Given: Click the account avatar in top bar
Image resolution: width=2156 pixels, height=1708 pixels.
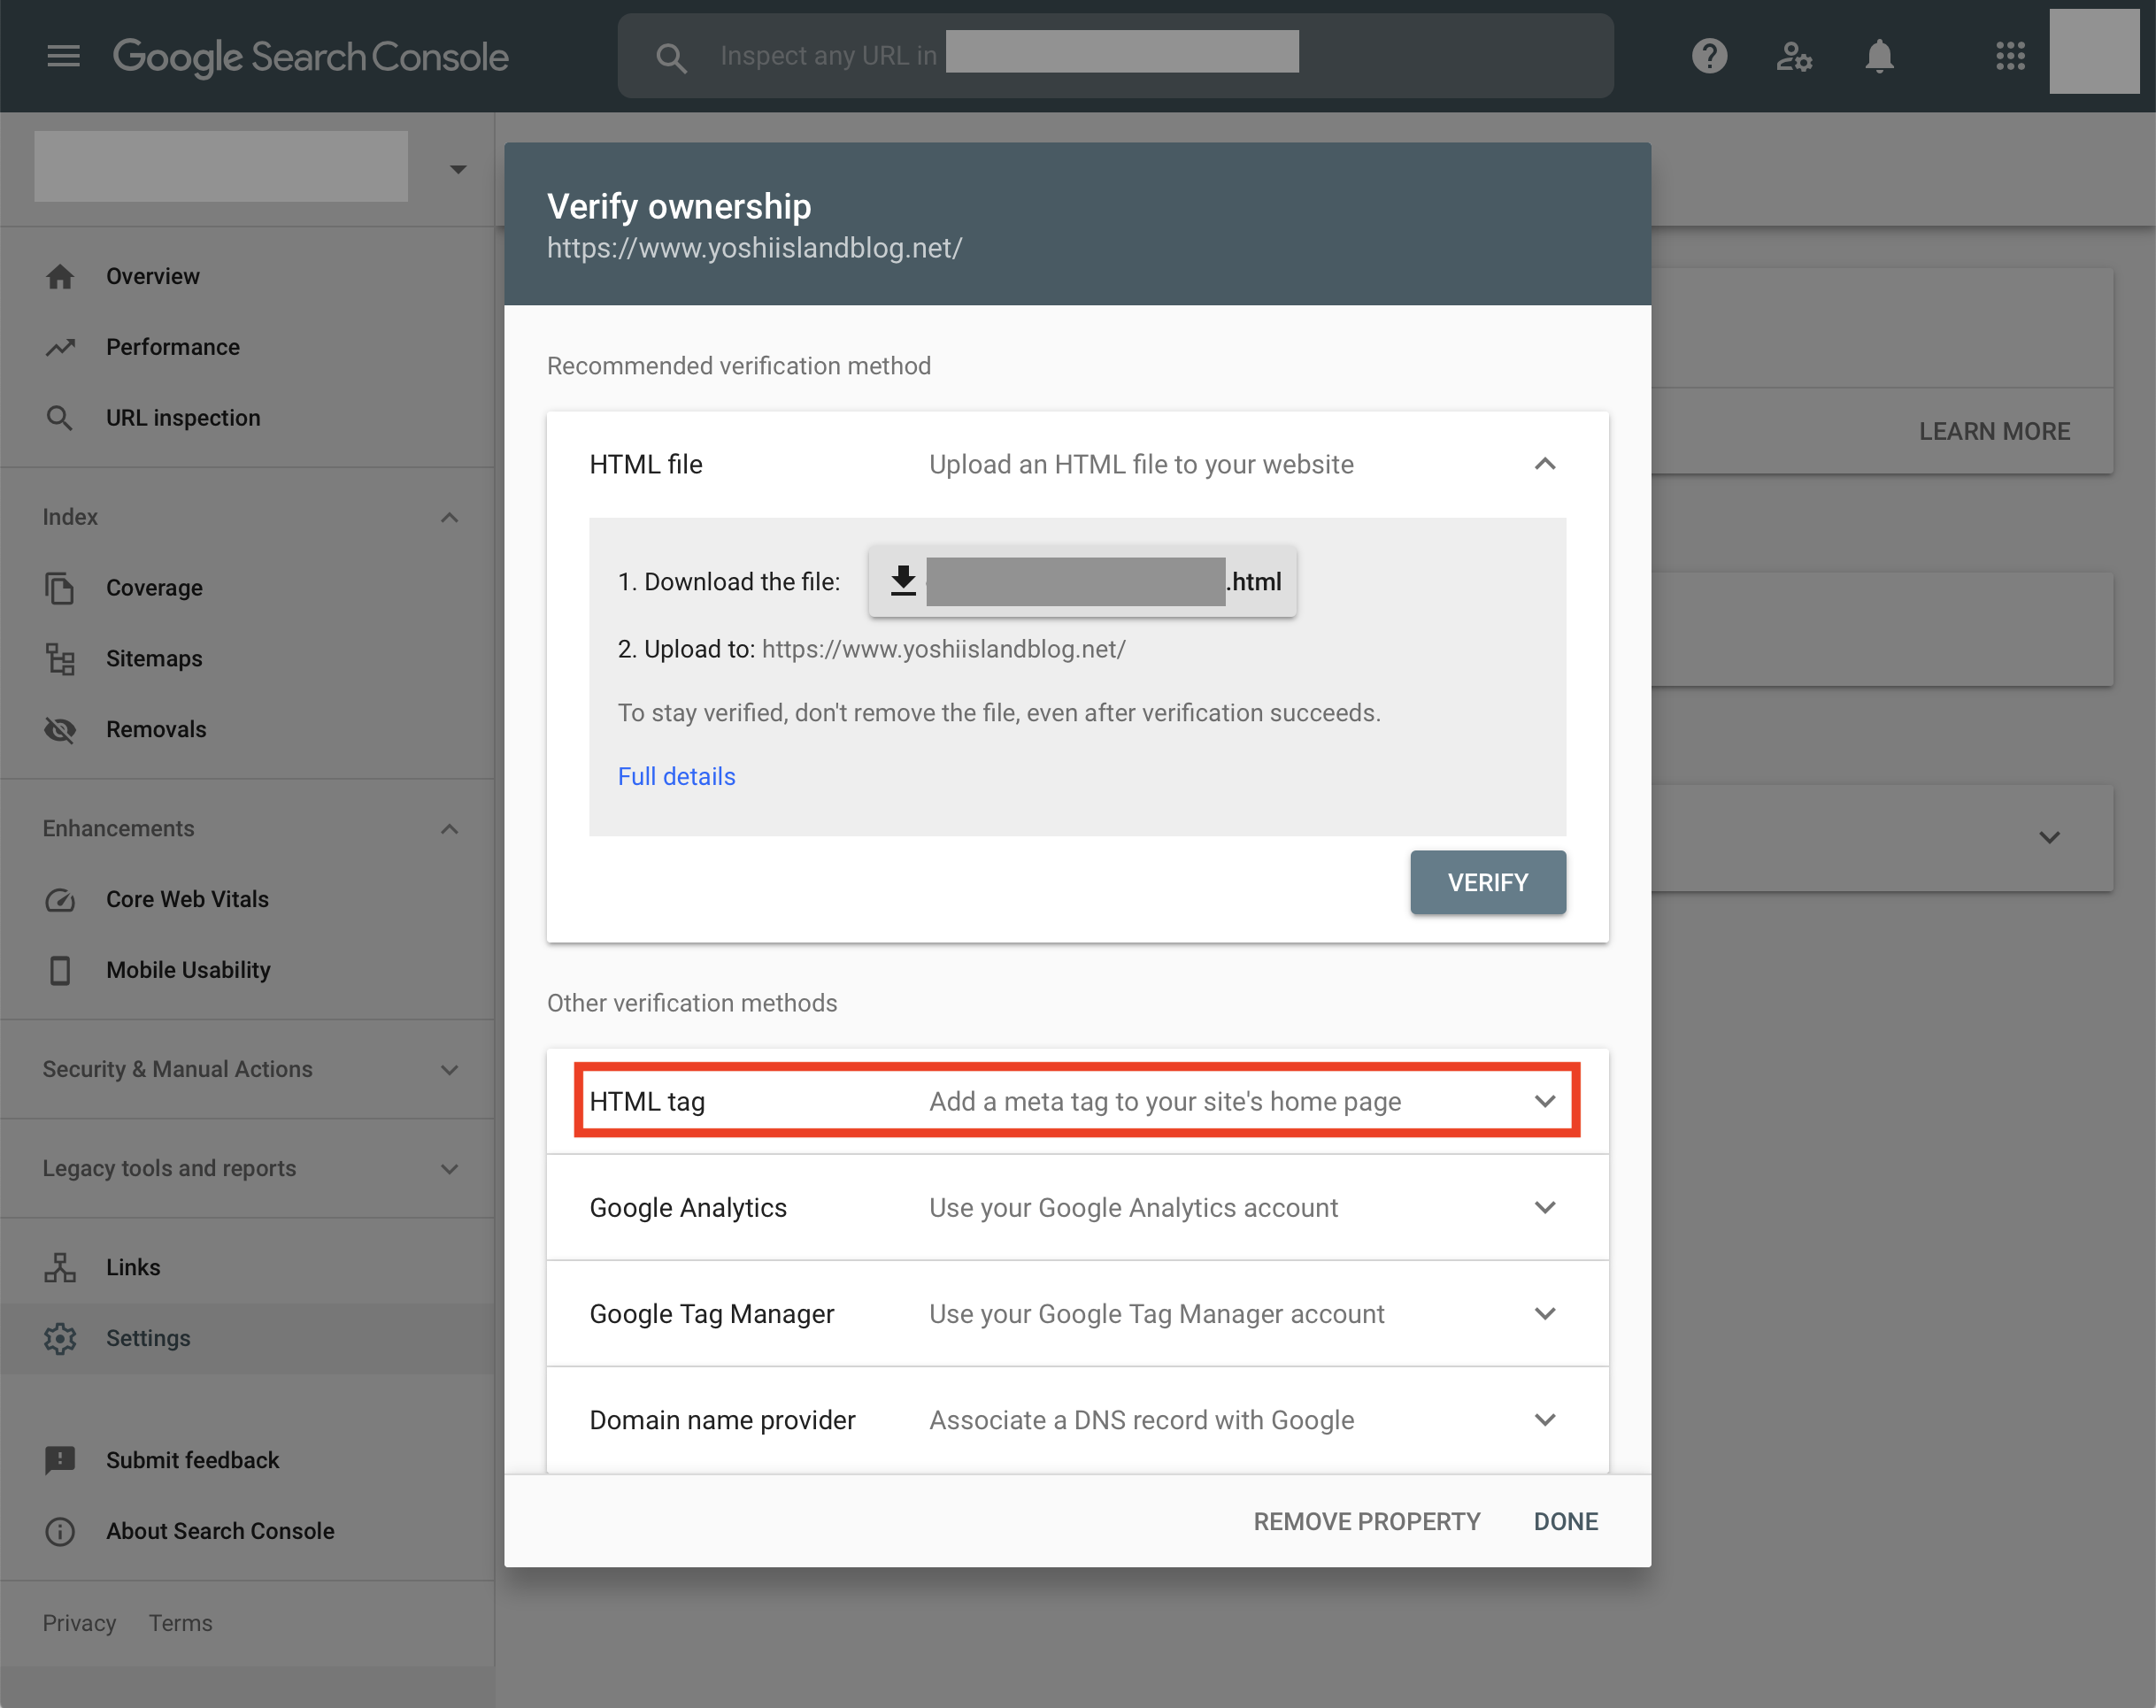Looking at the screenshot, I should [2094, 52].
